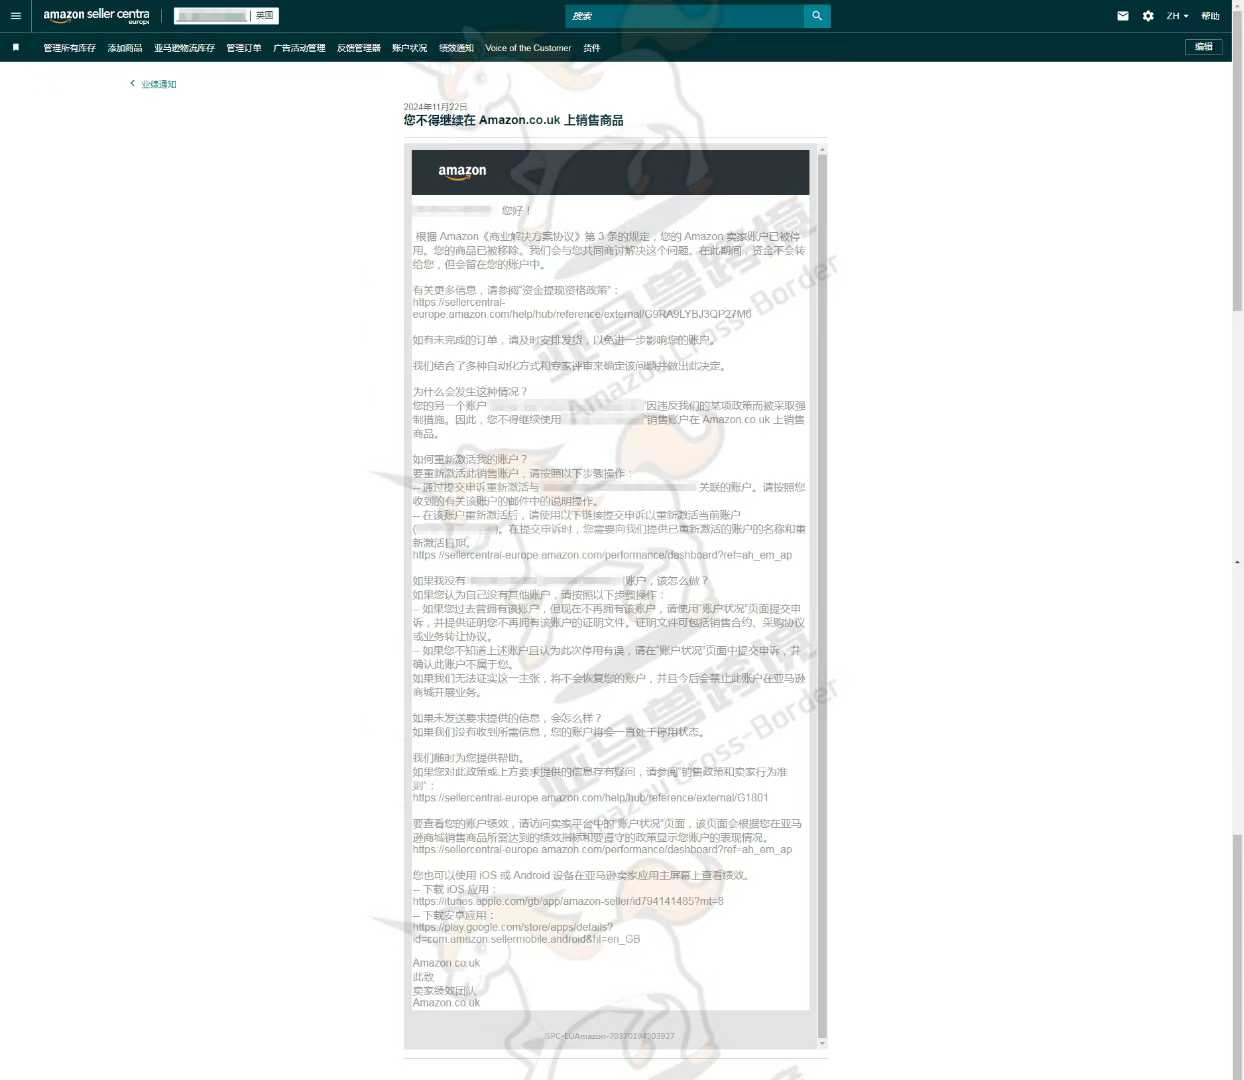Click the 卖家绩效团队 signature text
Viewport: 1244px width, 1080px height.
coord(444,990)
